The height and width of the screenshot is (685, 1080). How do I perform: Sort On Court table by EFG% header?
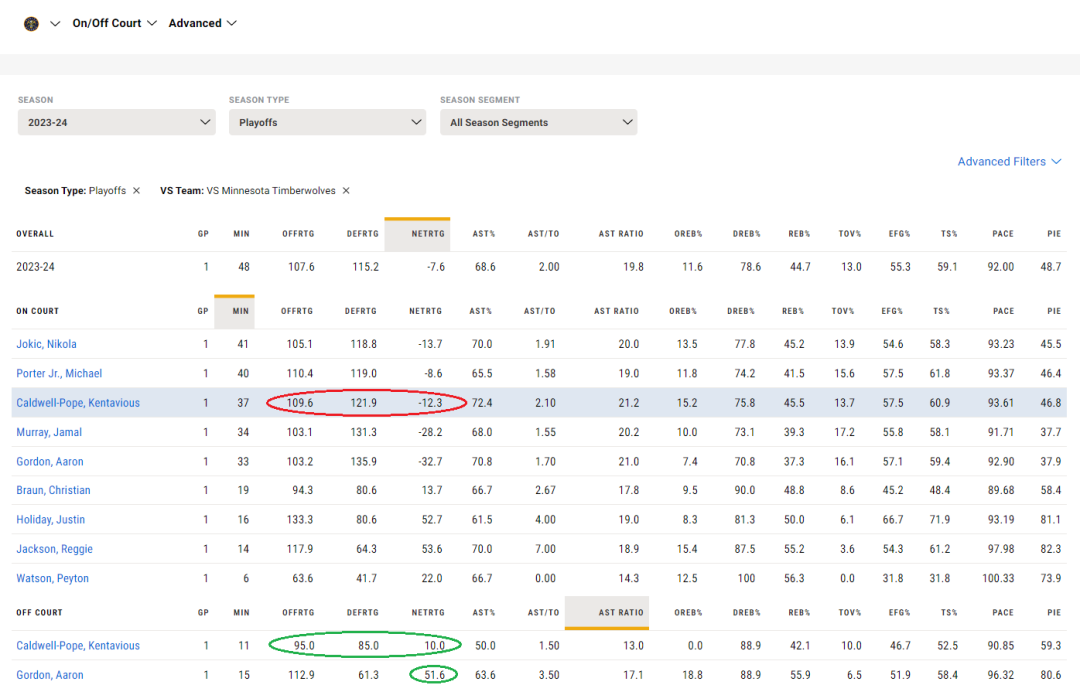coord(892,311)
